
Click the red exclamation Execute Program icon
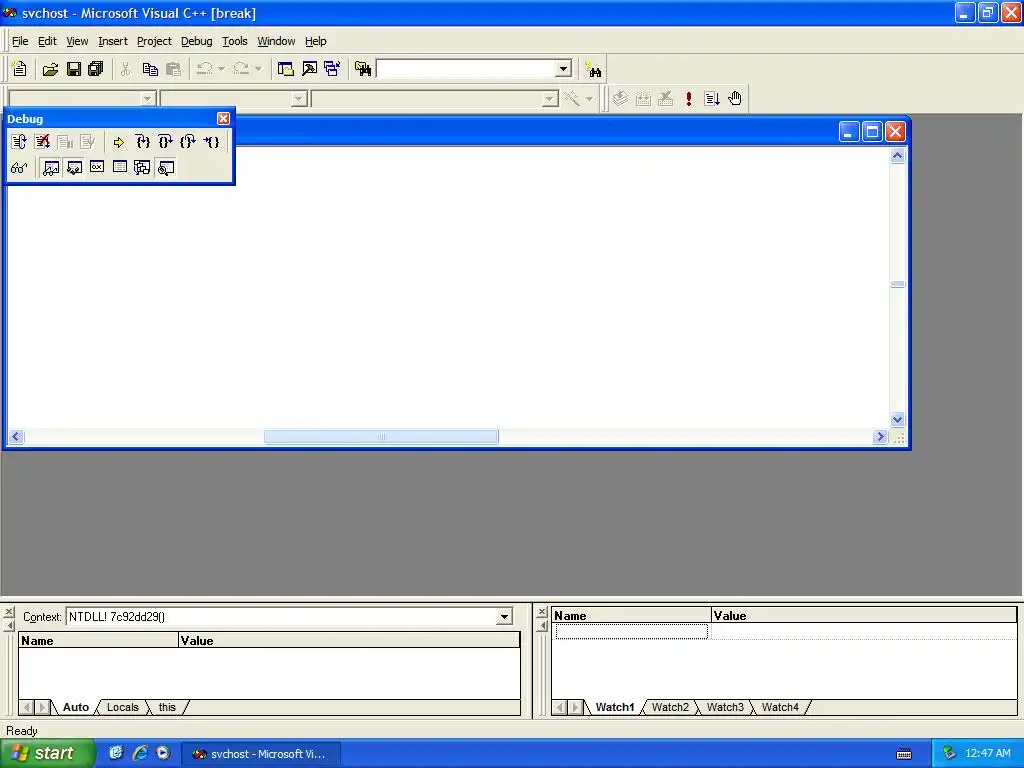pyautogui.click(x=688, y=99)
